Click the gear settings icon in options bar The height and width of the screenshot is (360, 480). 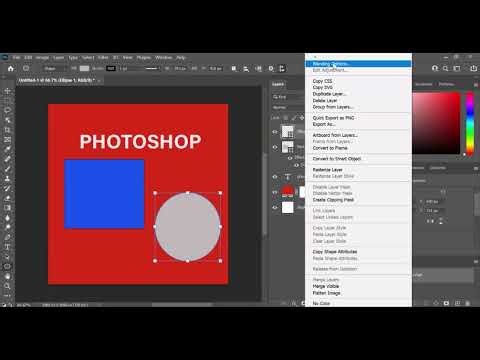271,68
